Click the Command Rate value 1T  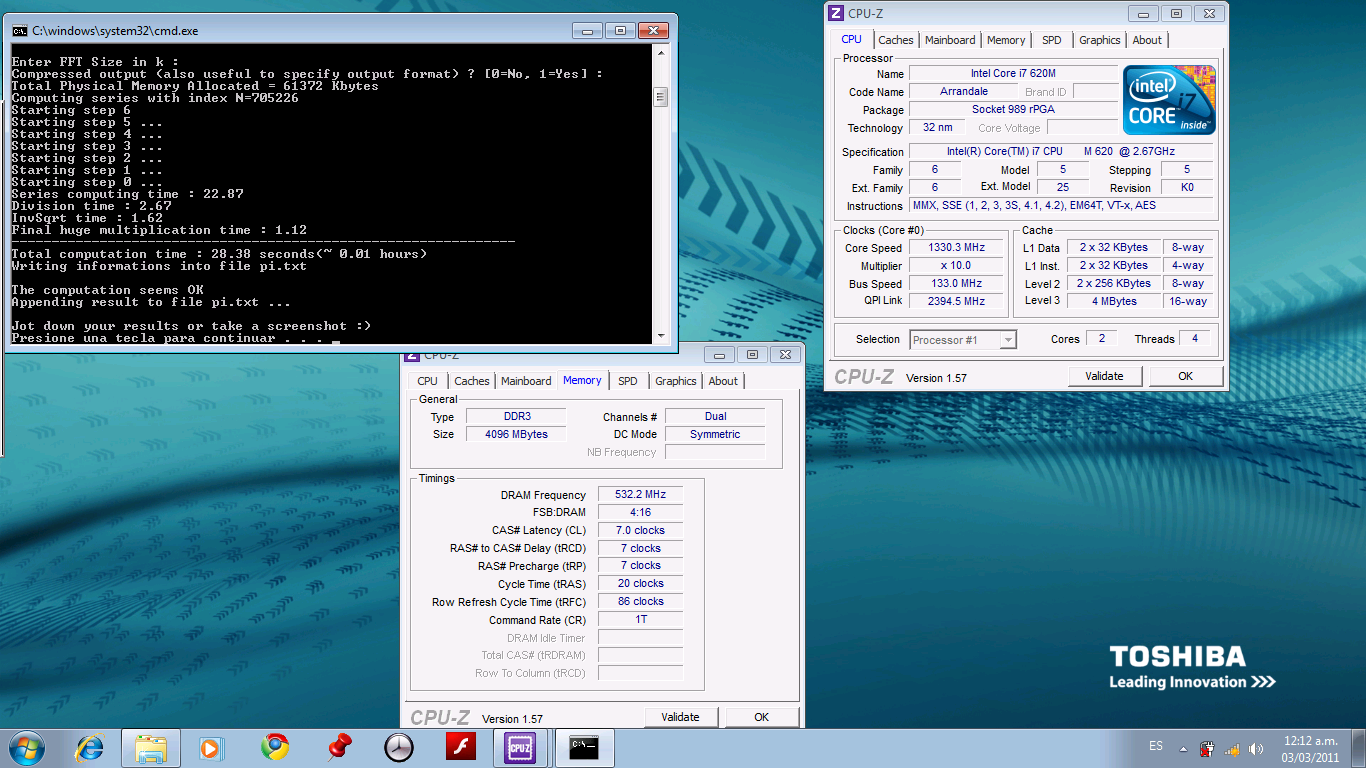pos(640,620)
